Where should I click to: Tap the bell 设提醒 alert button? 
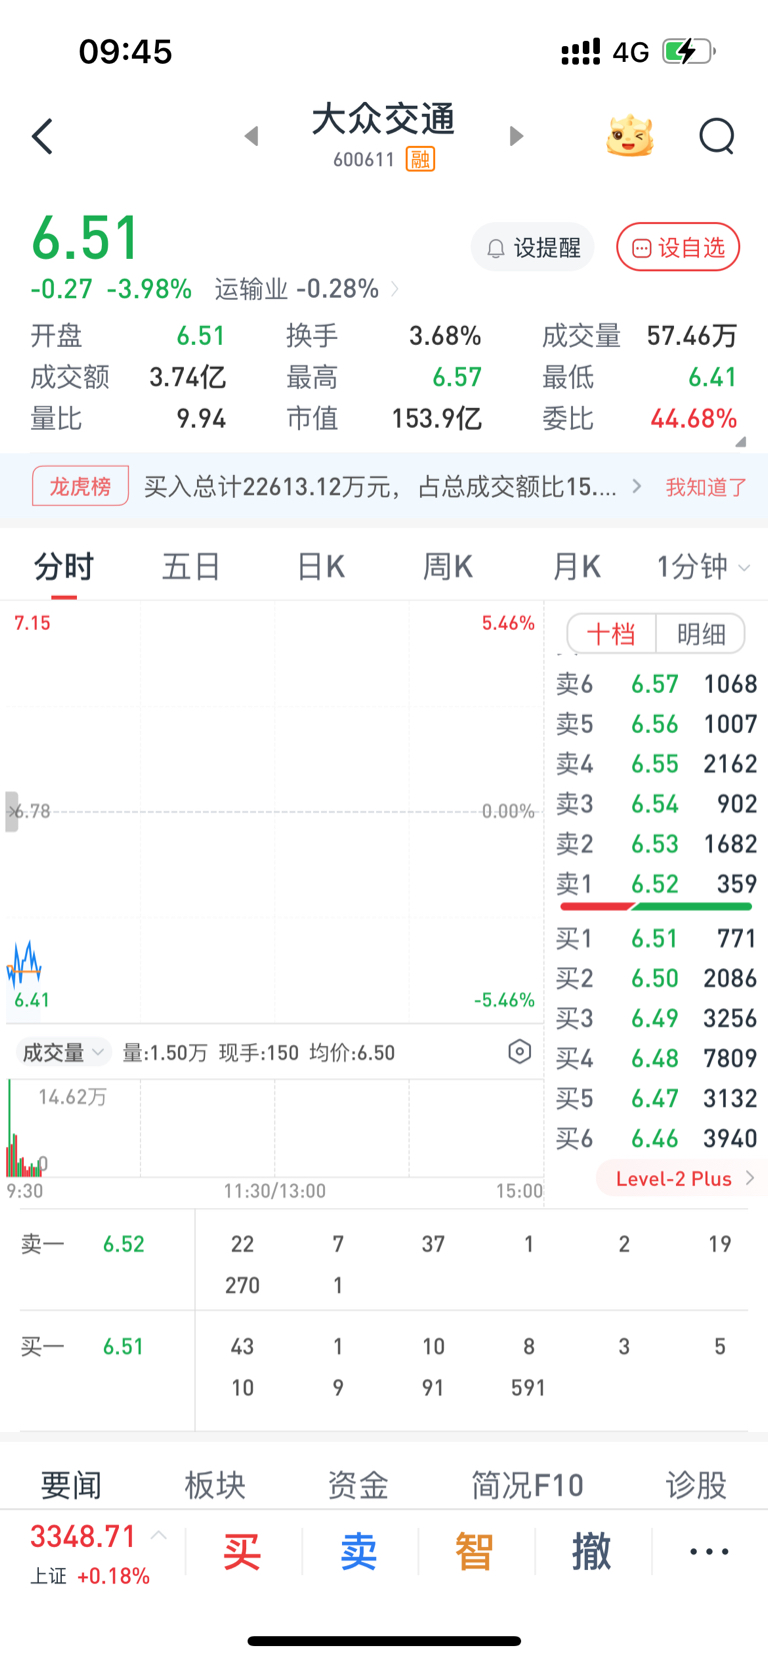point(533,247)
